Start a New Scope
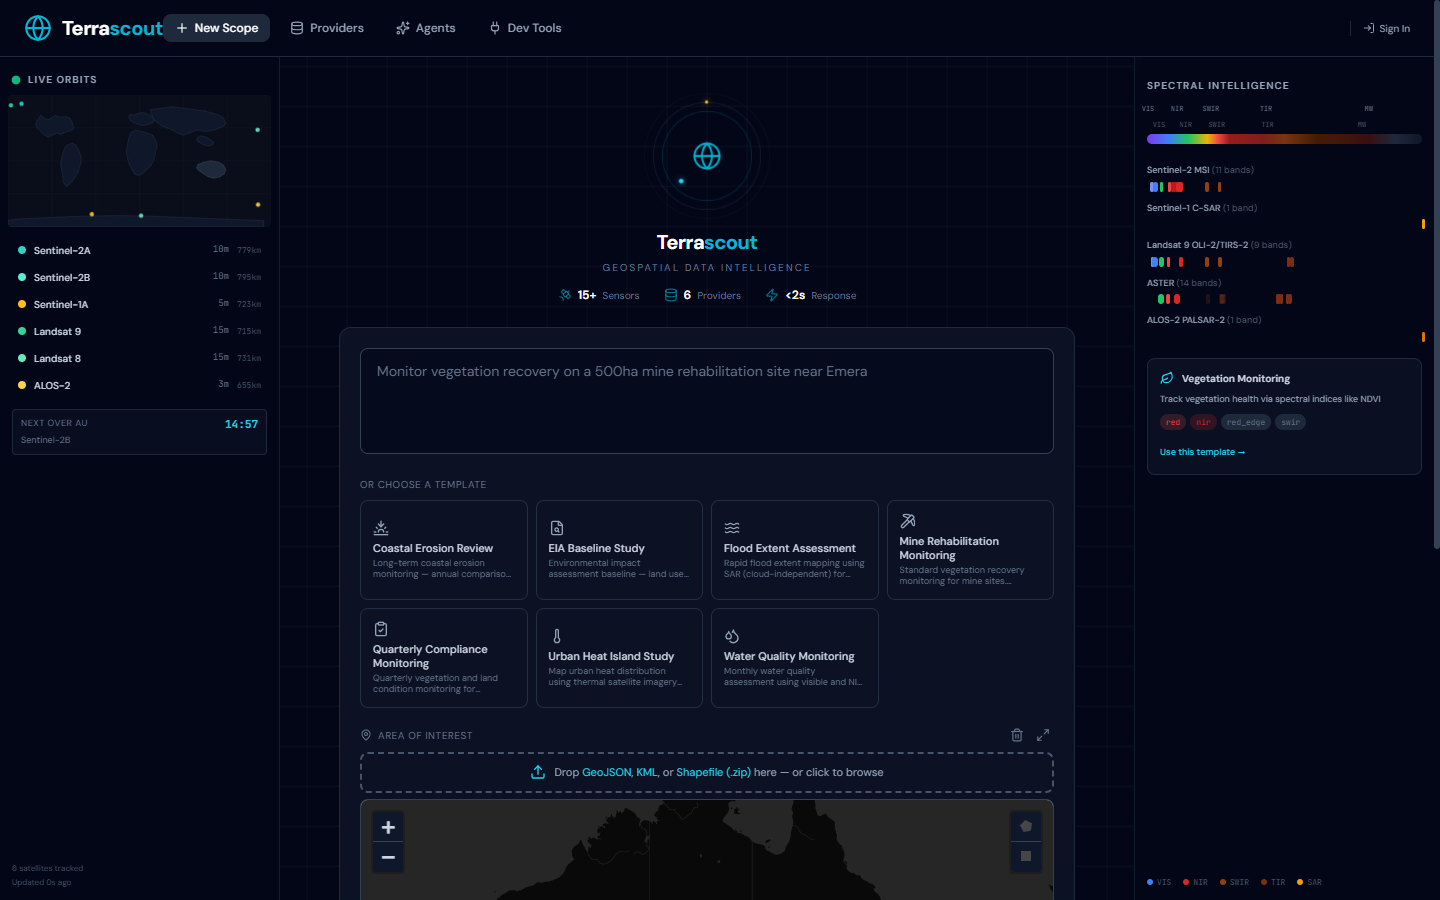Viewport: 1440px width, 900px height. click(x=217, y=28)
